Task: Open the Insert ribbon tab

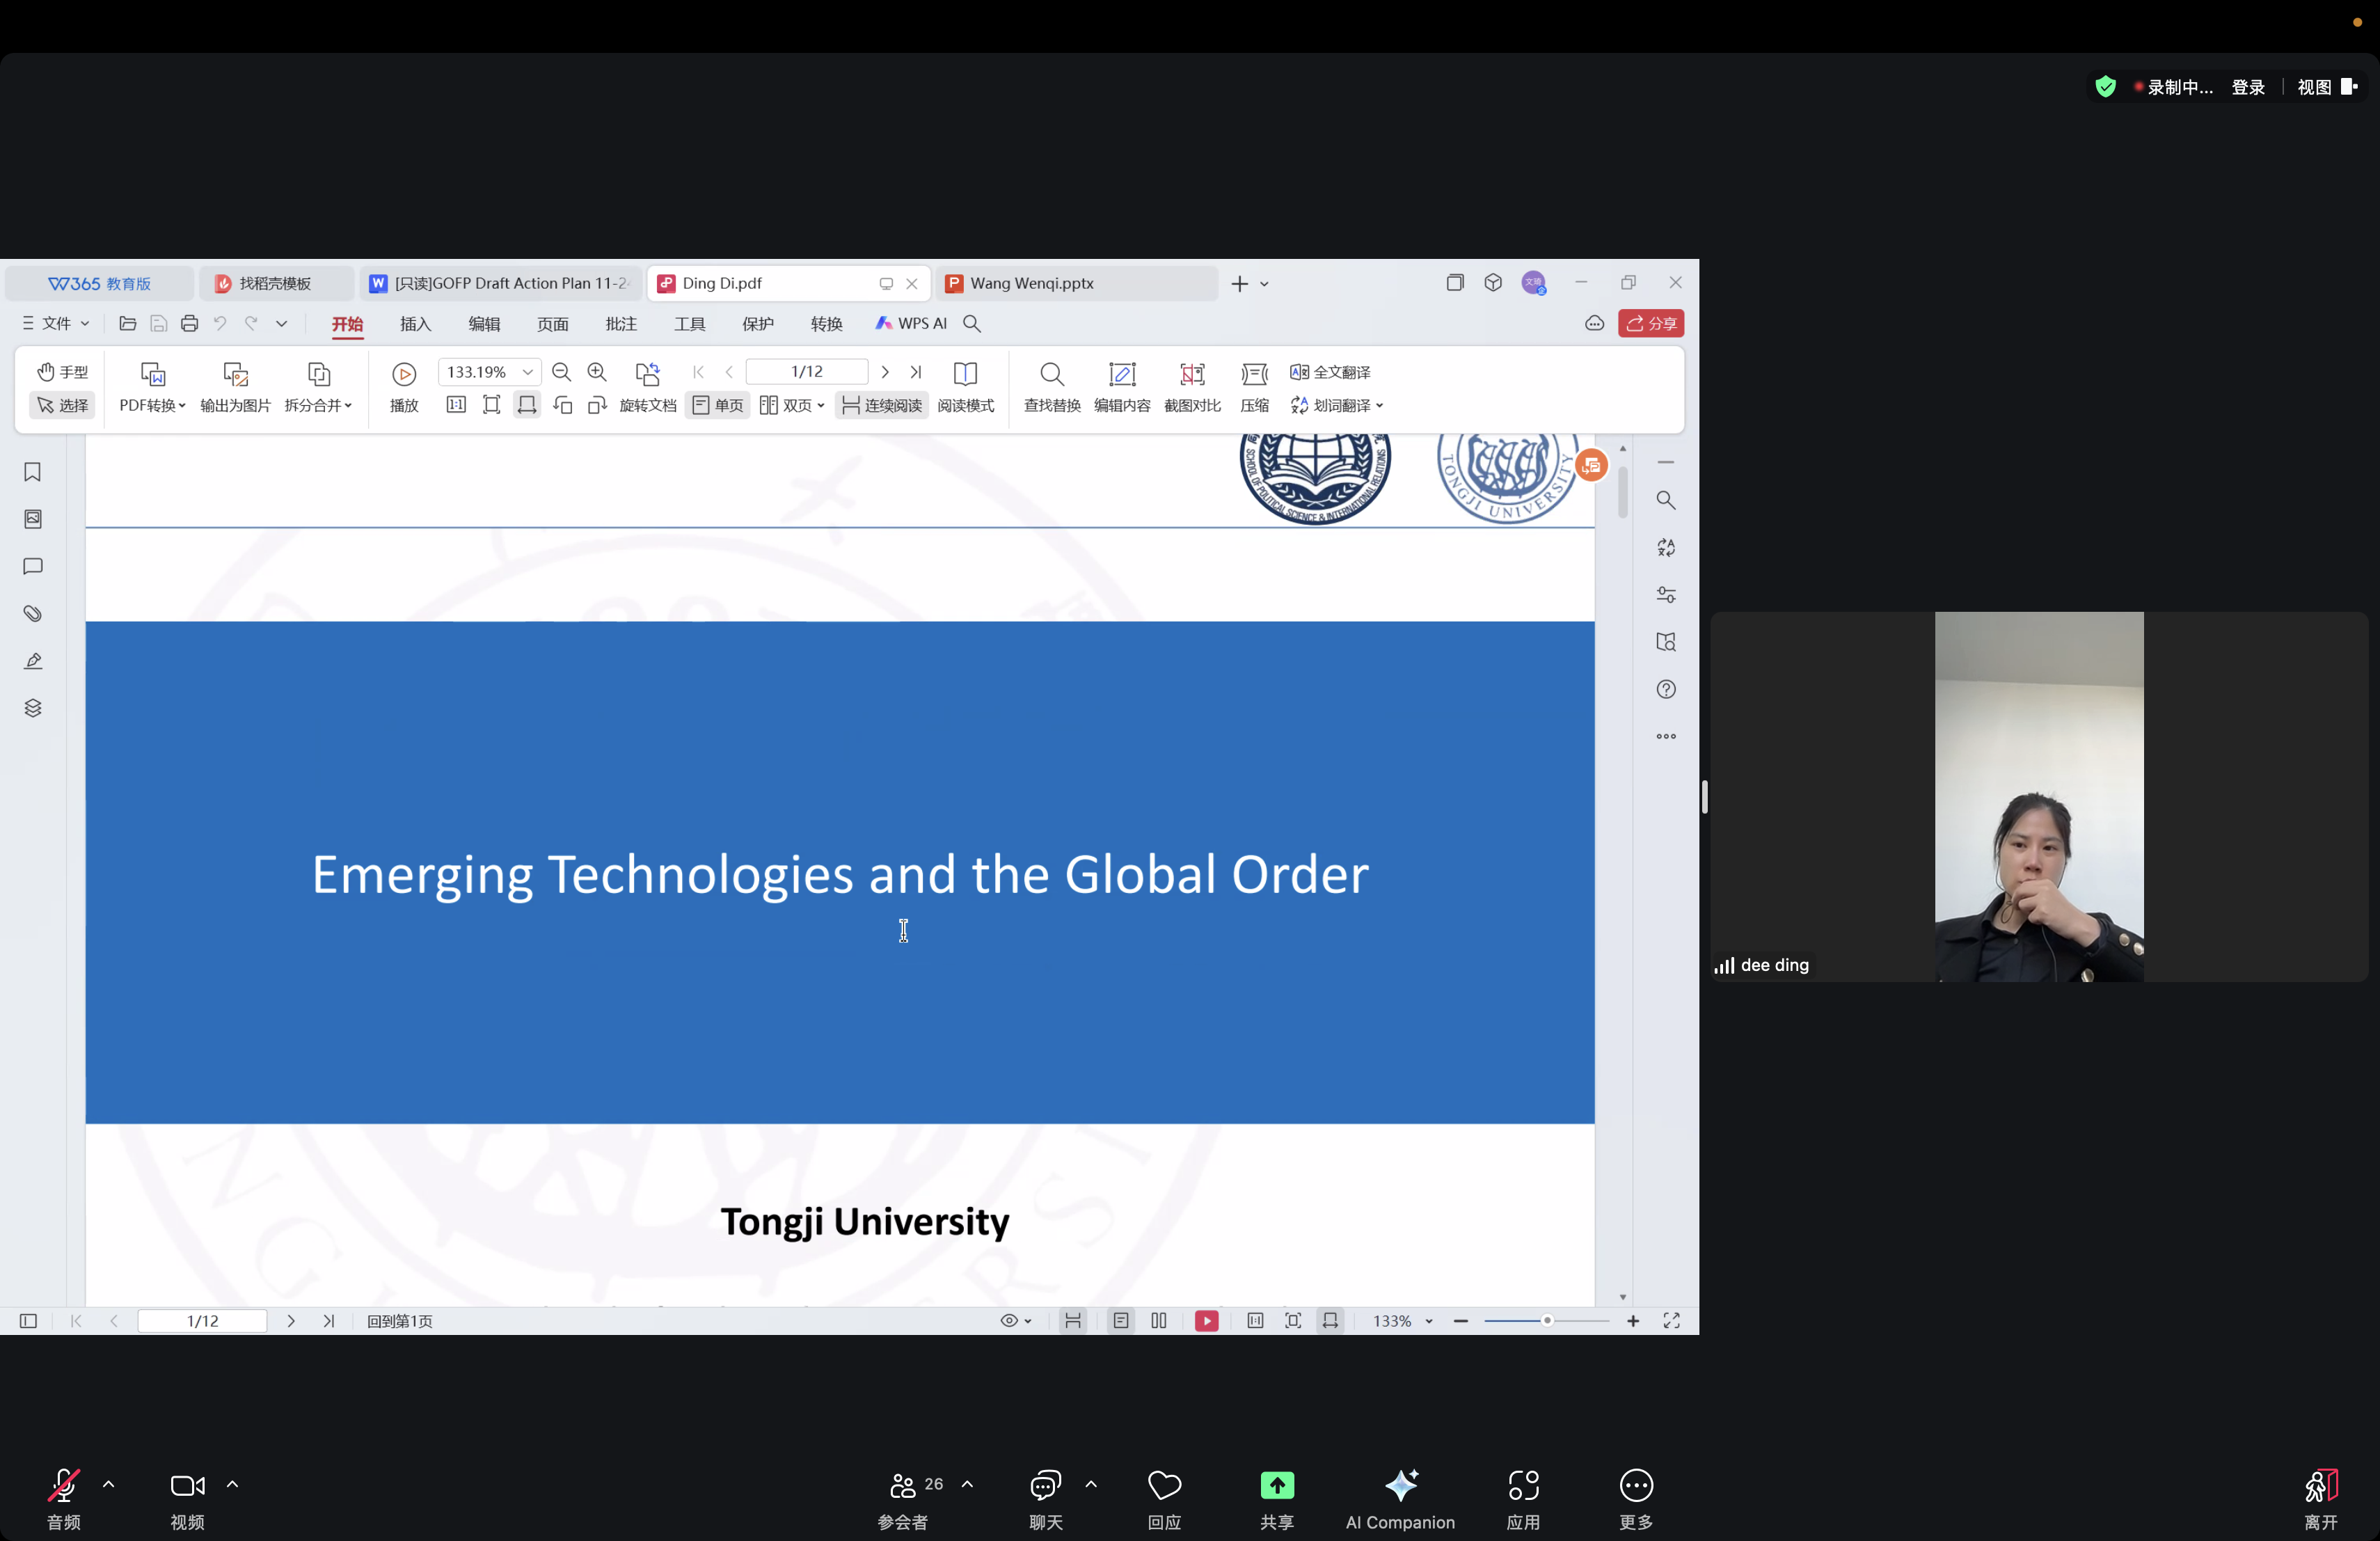Action: pyautogui.click(x=415, y=324)
